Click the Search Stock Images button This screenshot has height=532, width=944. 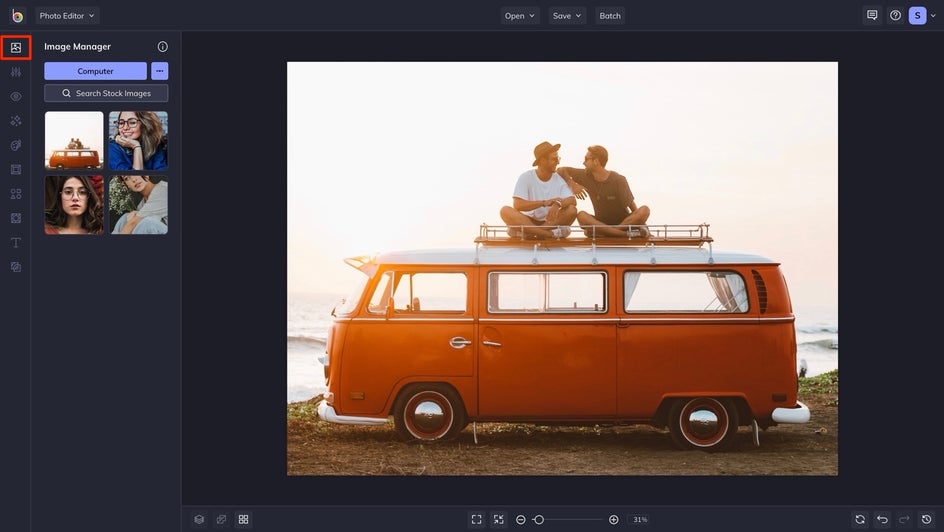(106, 93)
